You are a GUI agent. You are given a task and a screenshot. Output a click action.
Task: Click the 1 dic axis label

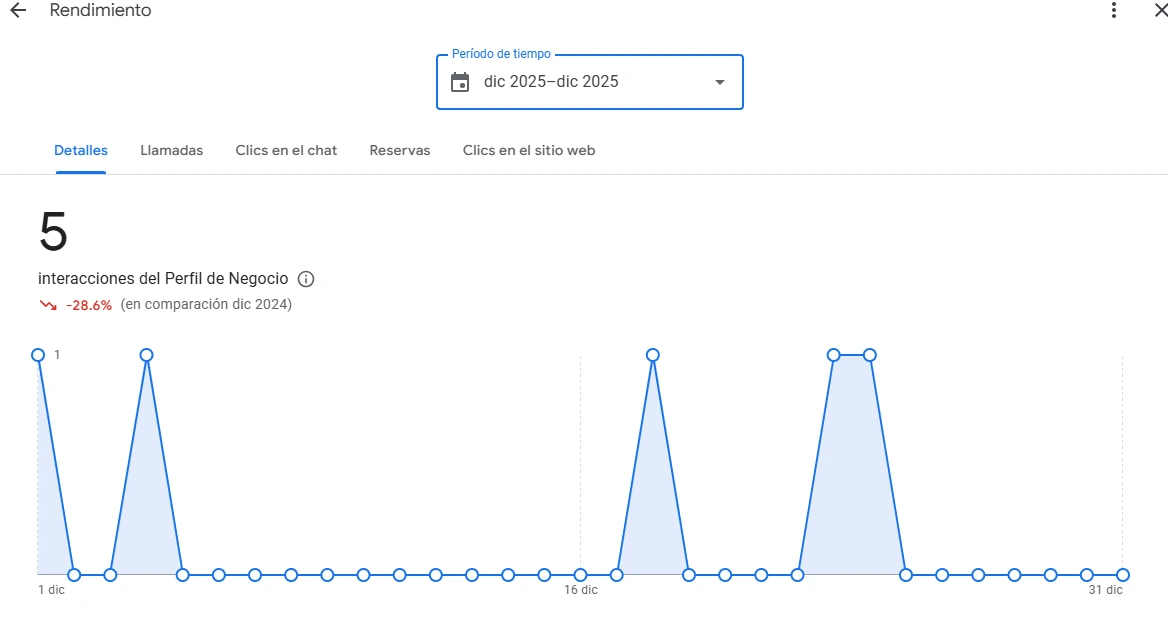click(x=51, y=590)
